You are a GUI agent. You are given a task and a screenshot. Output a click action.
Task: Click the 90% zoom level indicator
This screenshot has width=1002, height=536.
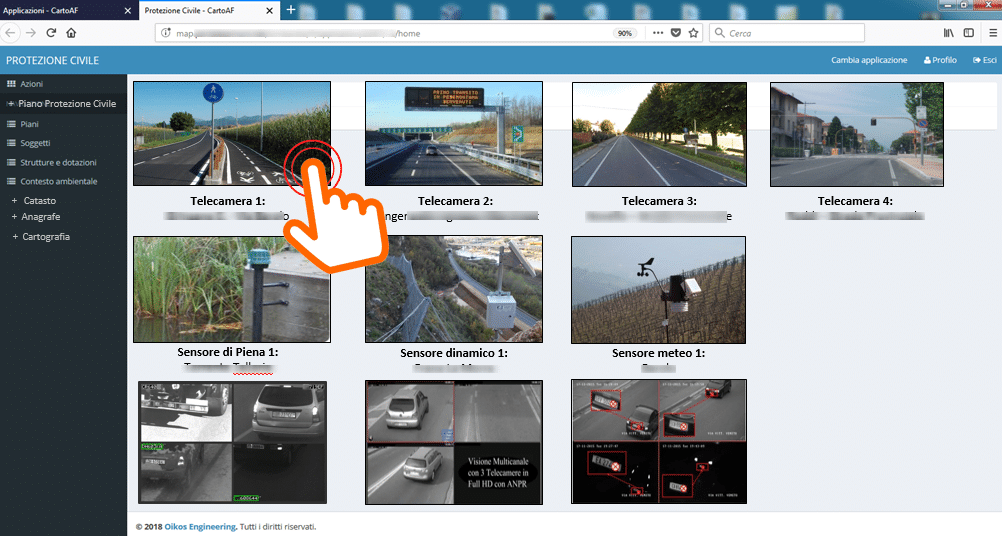624,33
